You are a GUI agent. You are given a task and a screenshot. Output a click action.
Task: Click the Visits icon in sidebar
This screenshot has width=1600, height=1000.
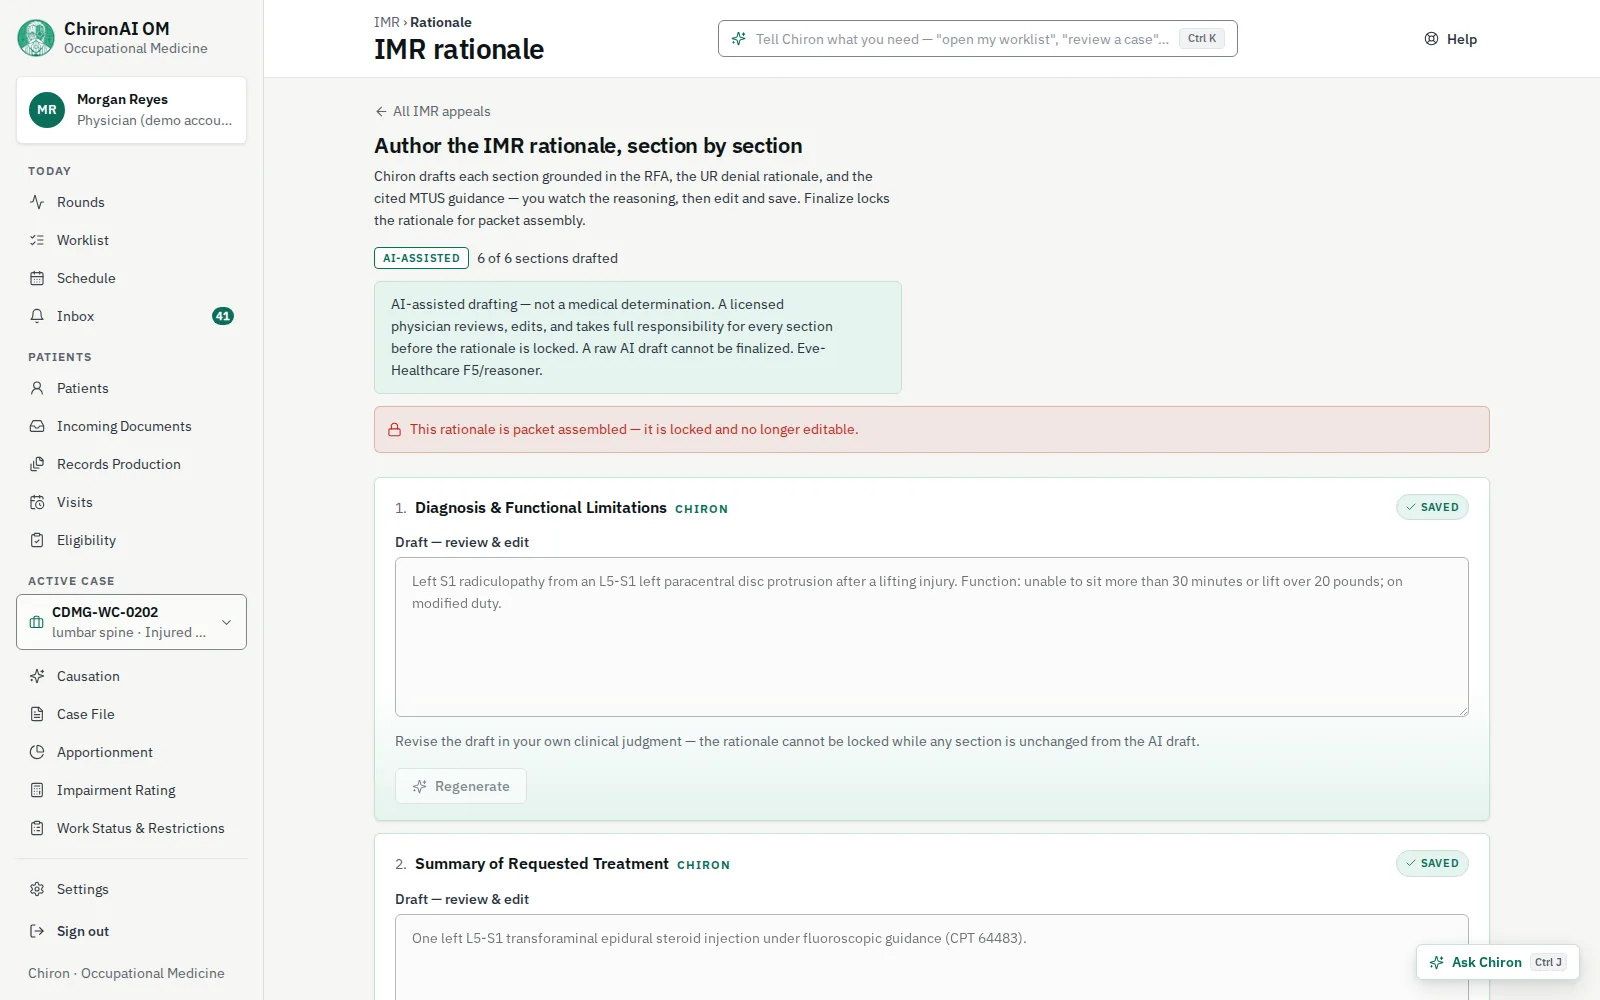[37, 502]
